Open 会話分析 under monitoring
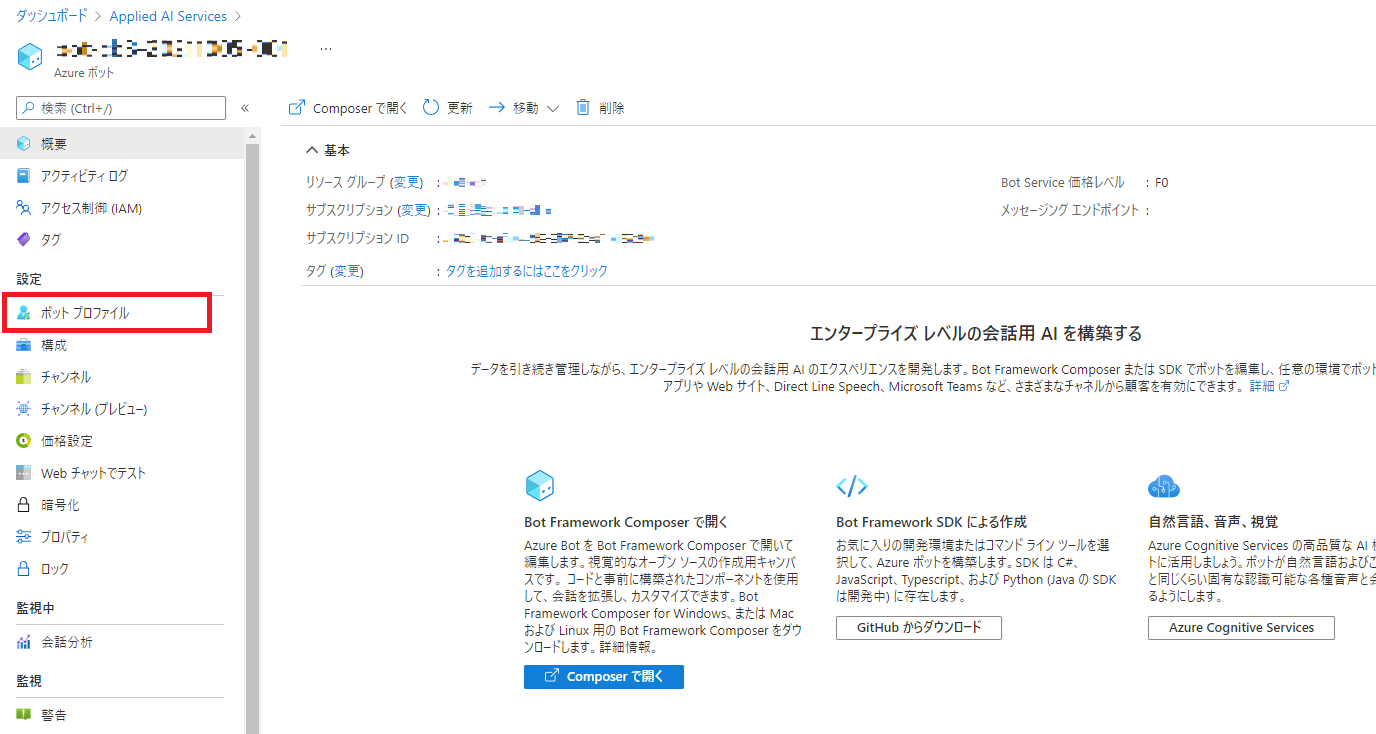 [x=66, y=642]
